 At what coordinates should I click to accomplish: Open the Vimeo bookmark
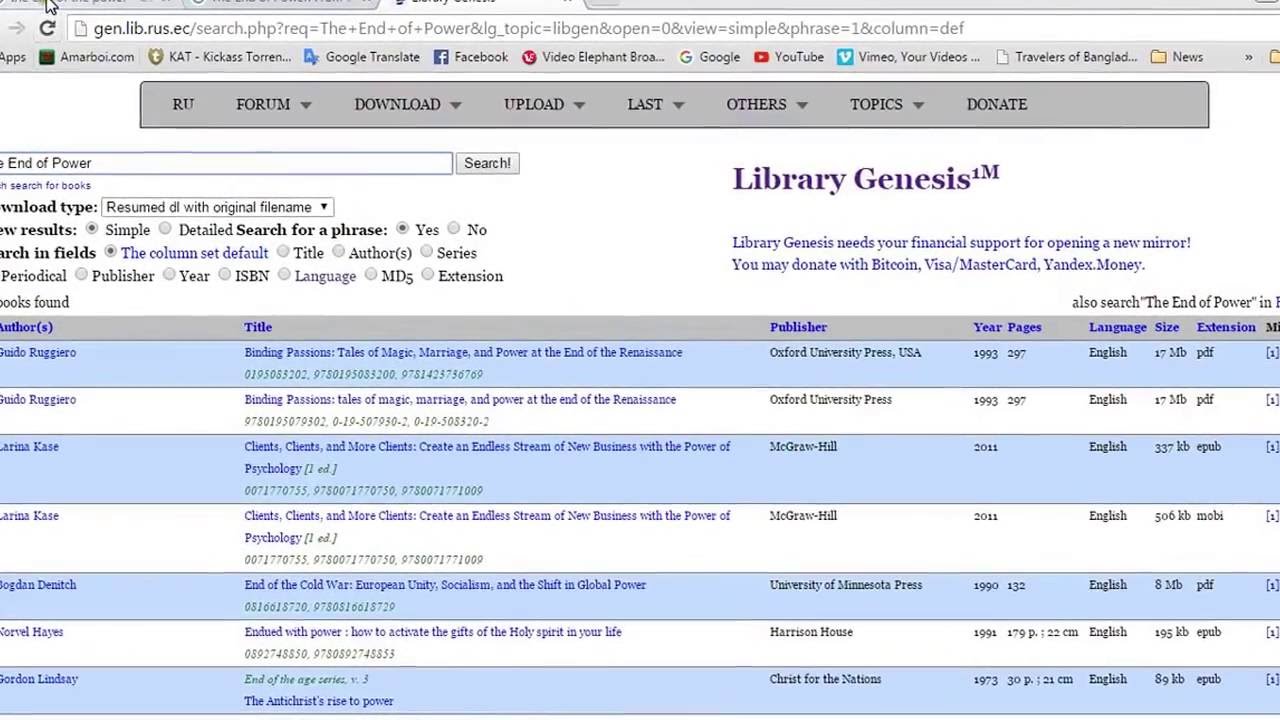[909, 57]
